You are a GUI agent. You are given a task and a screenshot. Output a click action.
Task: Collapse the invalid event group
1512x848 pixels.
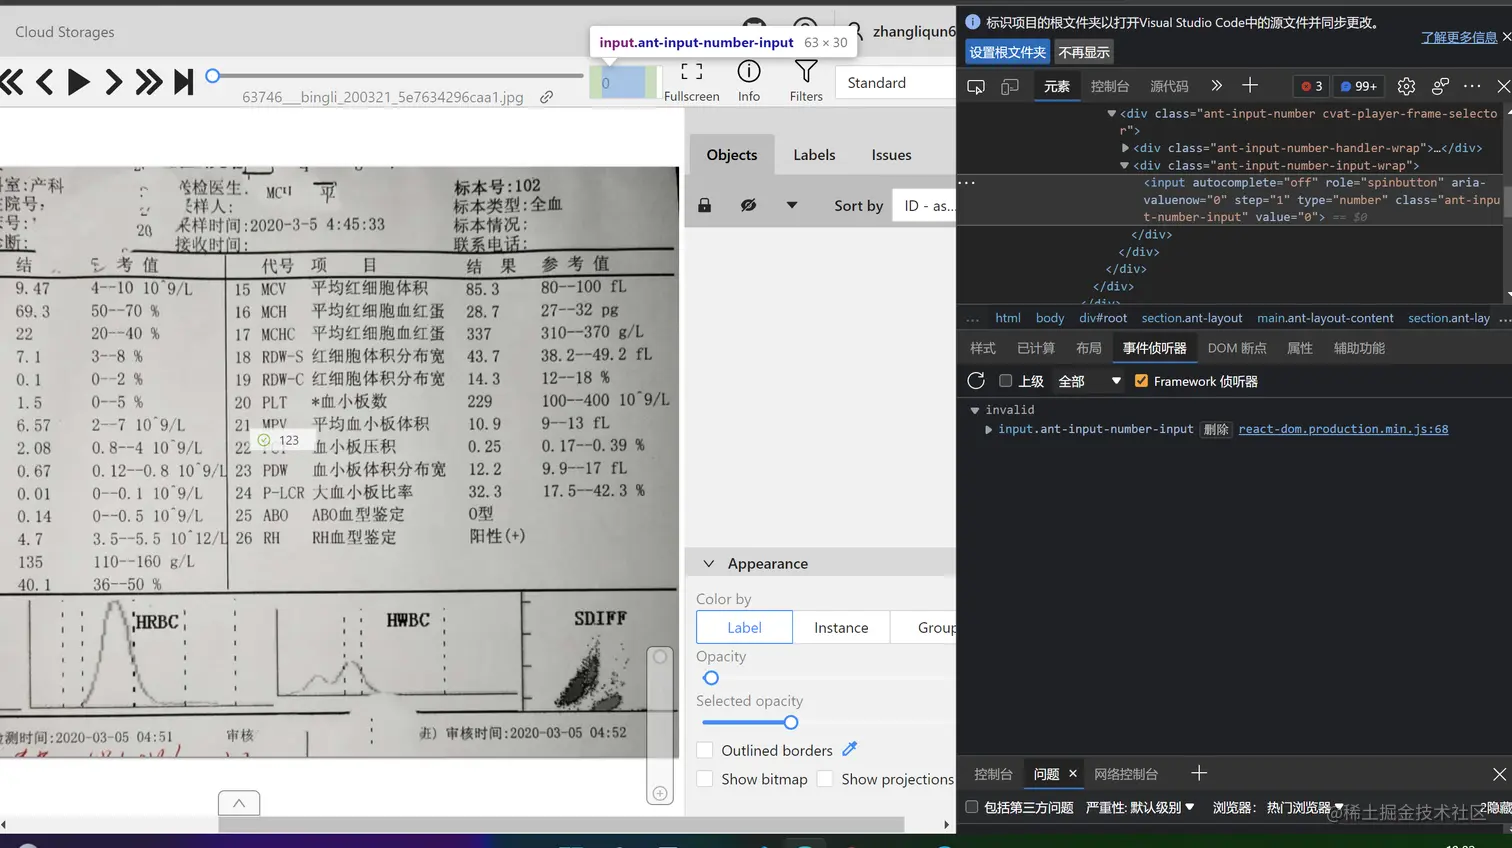pos(975,410)
